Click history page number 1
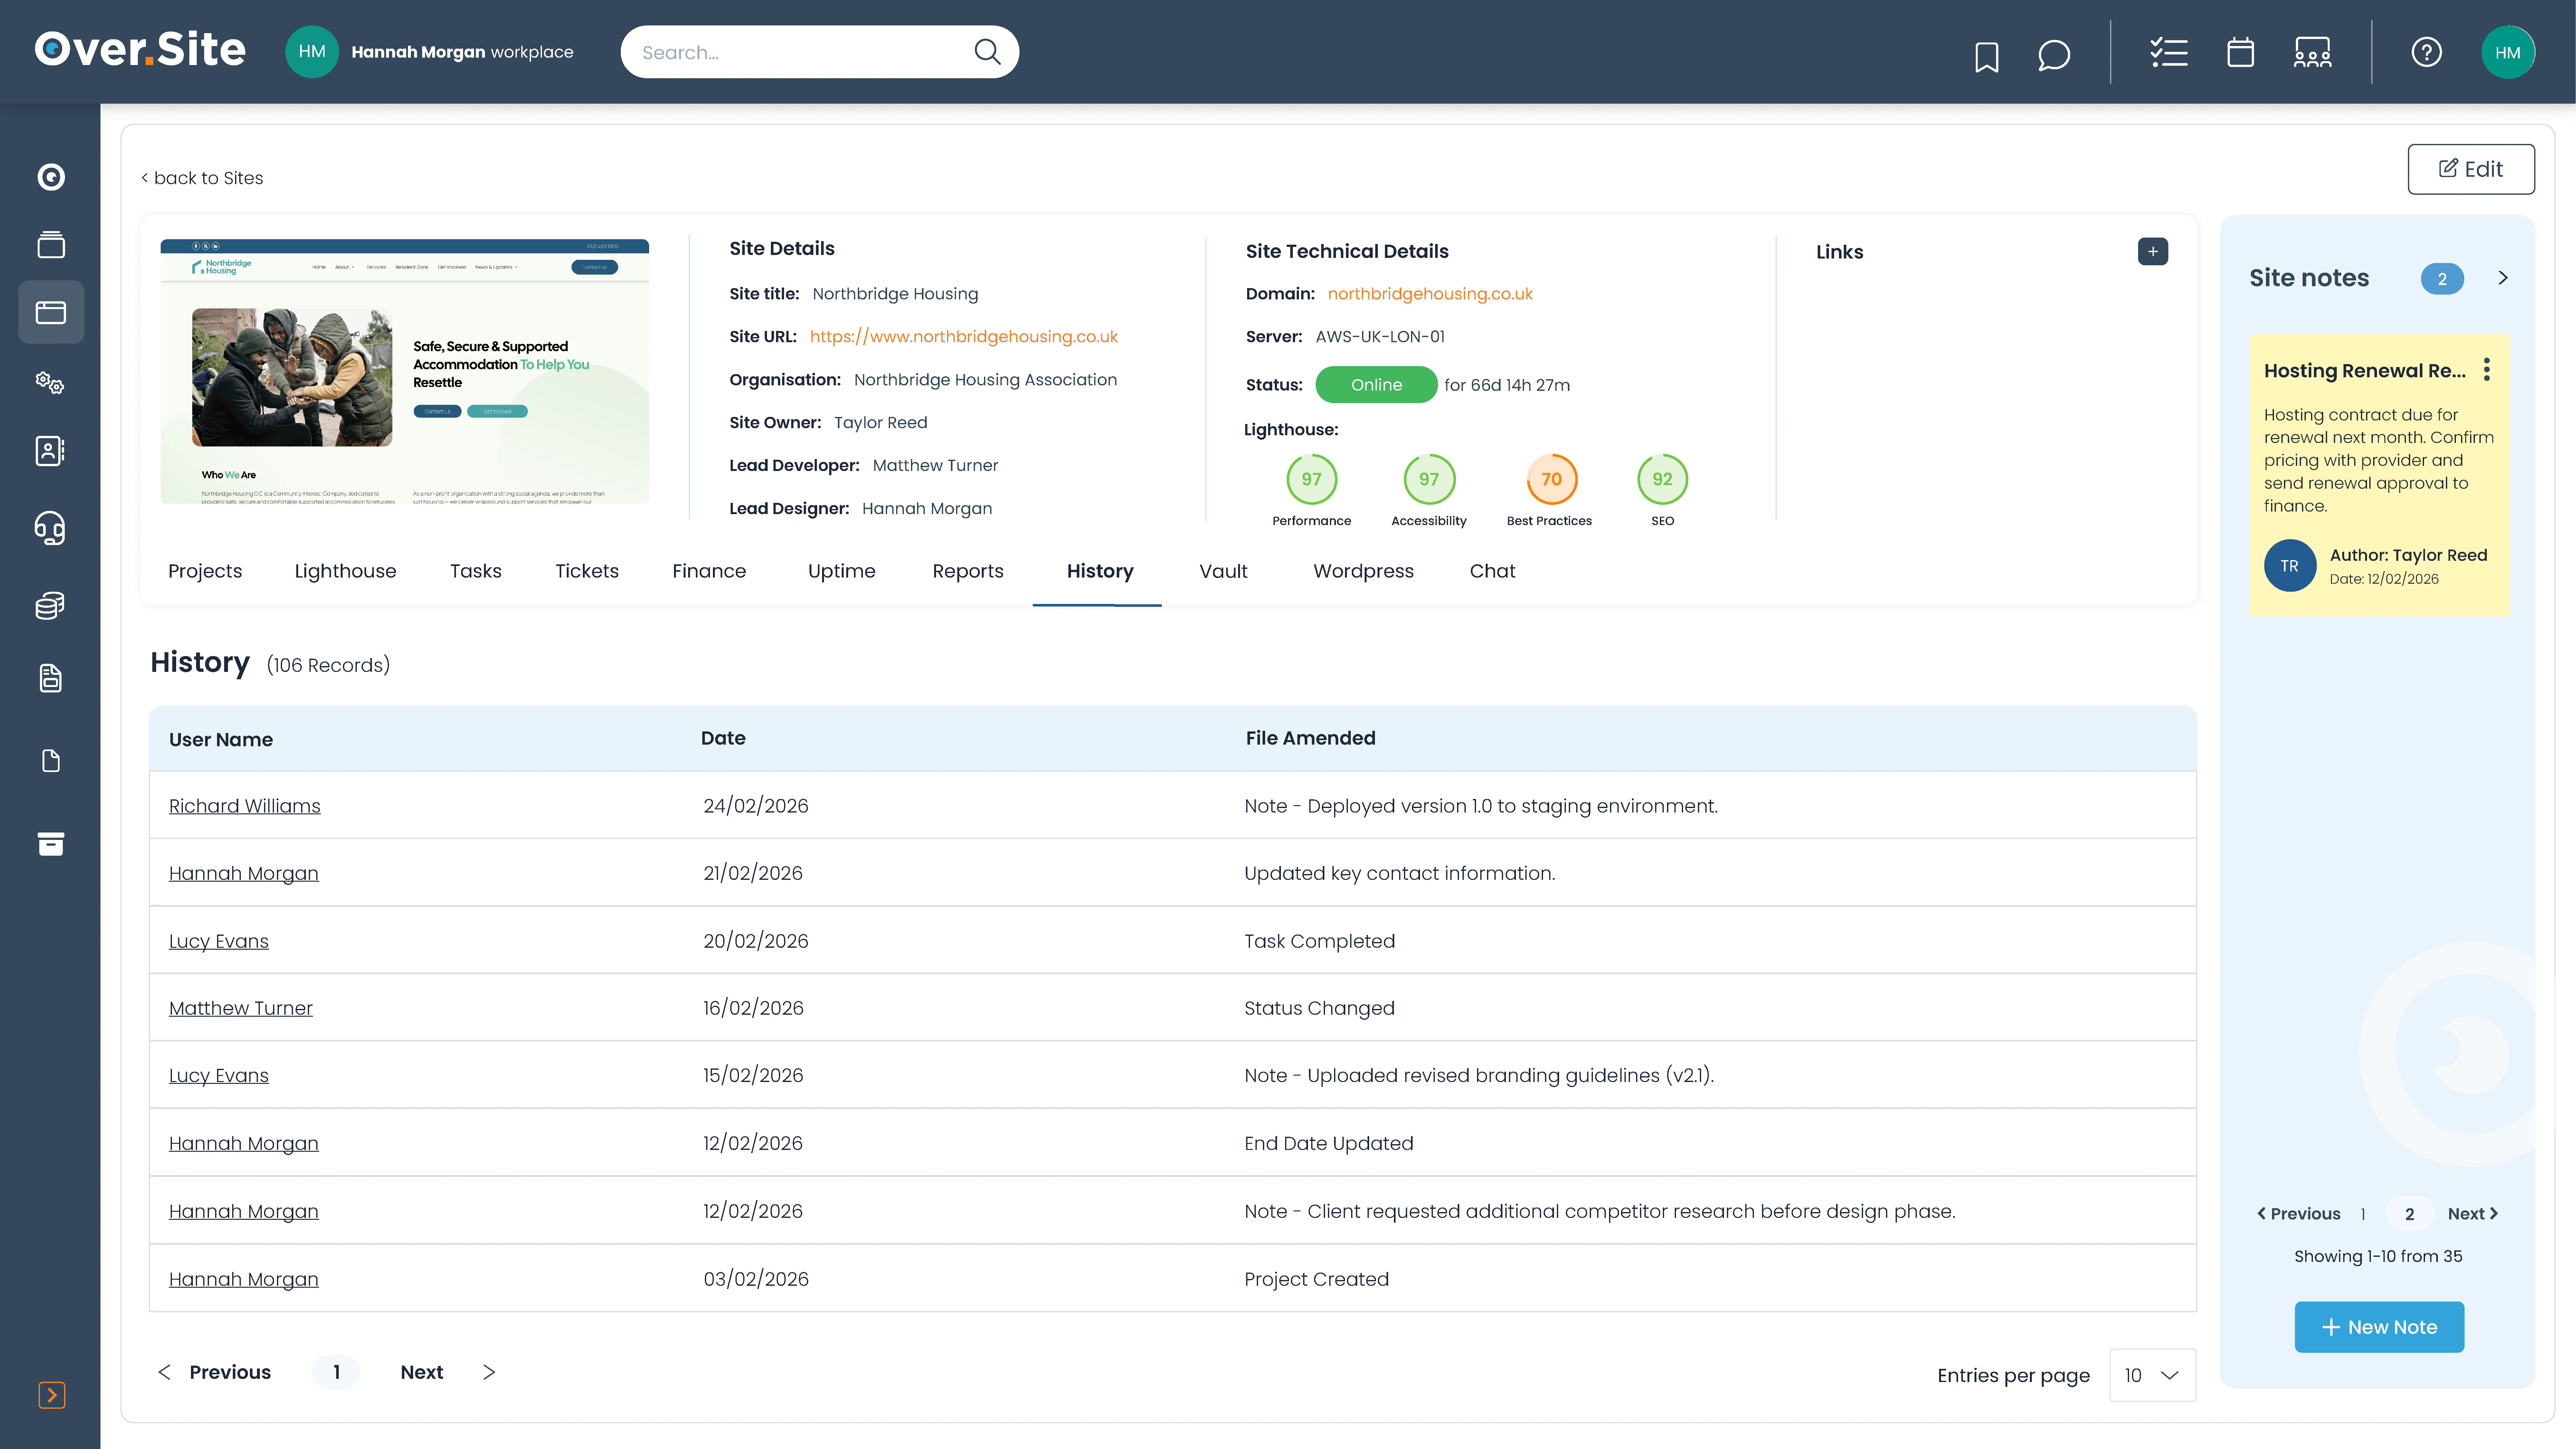Image resolution: width=2576 pixels, height=1449 pixels. (x=336, y=1372)
